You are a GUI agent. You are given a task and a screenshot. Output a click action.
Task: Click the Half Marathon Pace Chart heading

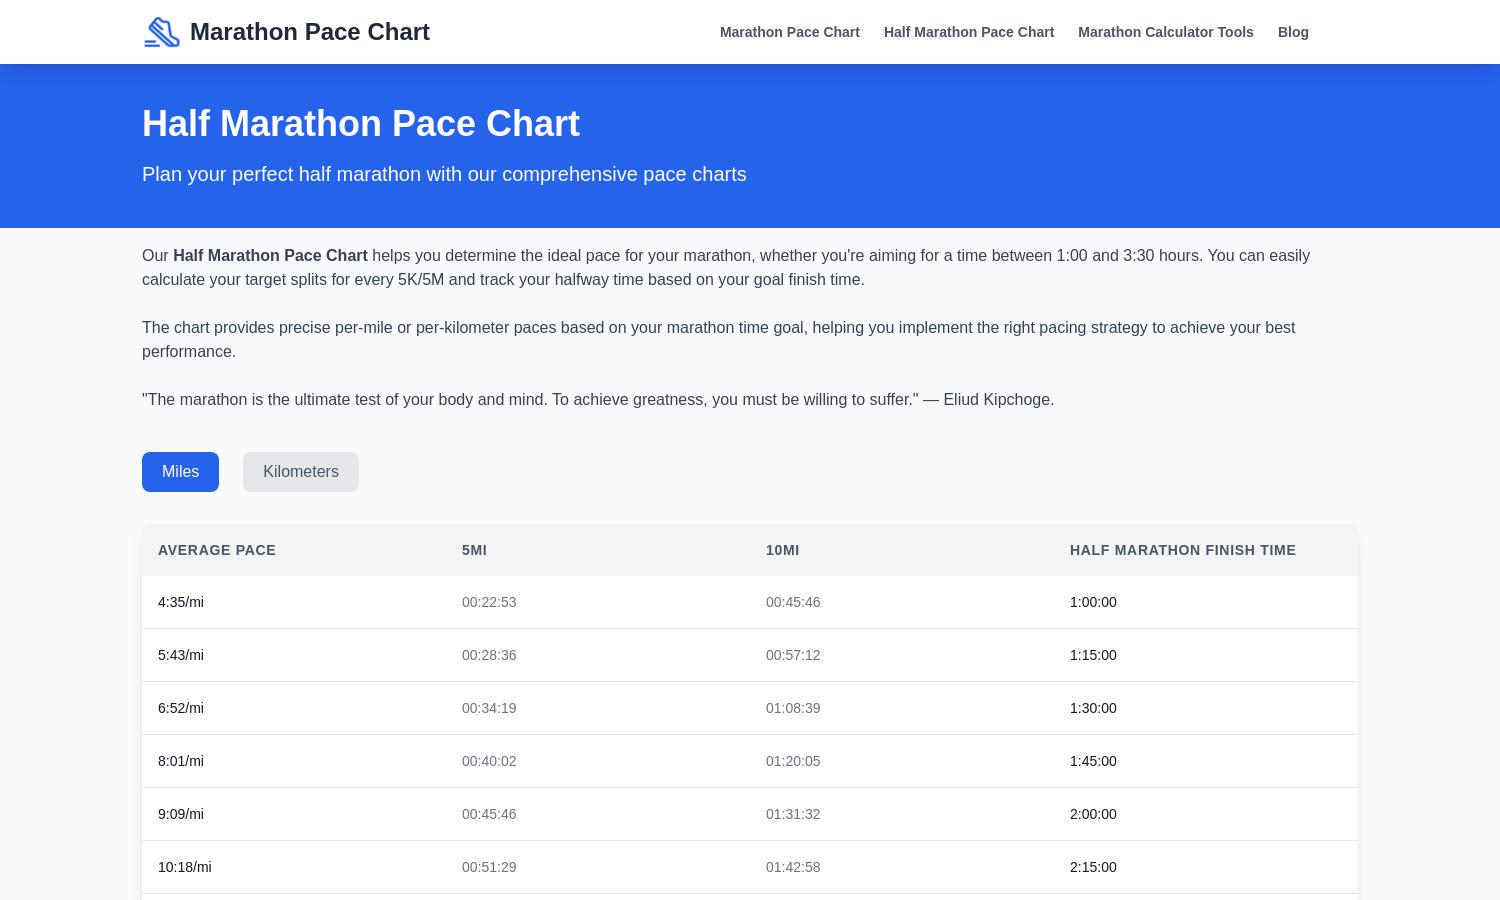click(361, 124)
